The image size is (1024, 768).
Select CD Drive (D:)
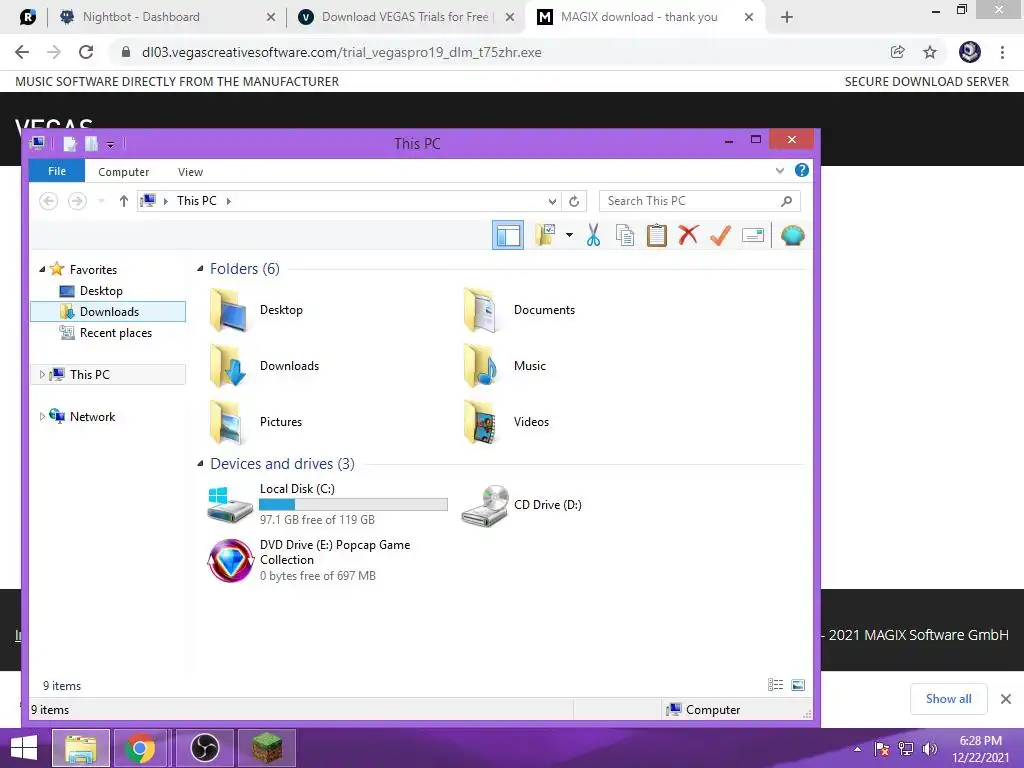tap(522, 505)
